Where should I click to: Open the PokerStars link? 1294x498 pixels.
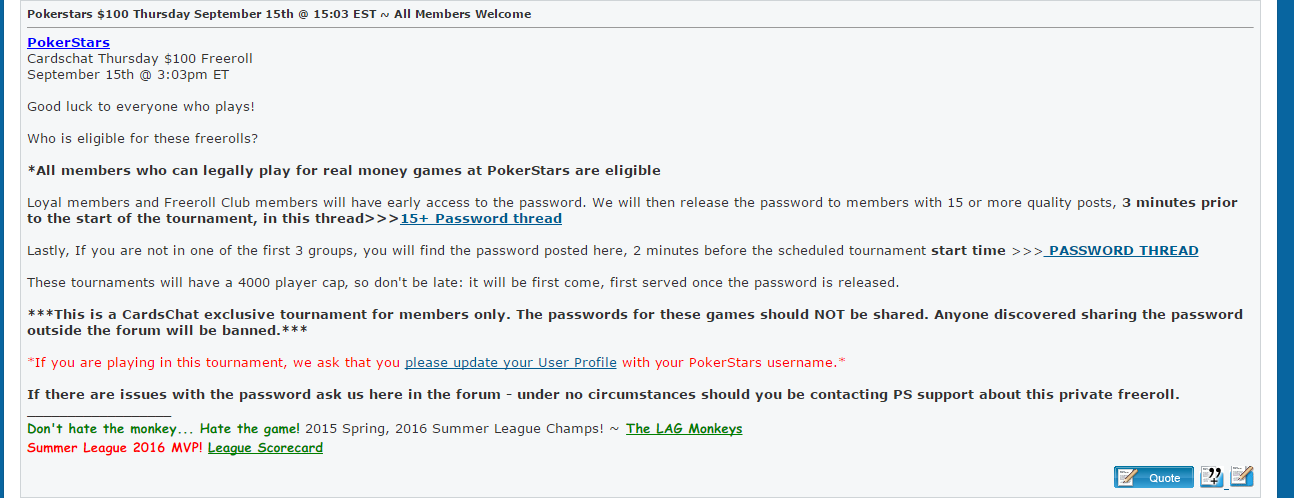pyautogui.click(x=68, y=43)
